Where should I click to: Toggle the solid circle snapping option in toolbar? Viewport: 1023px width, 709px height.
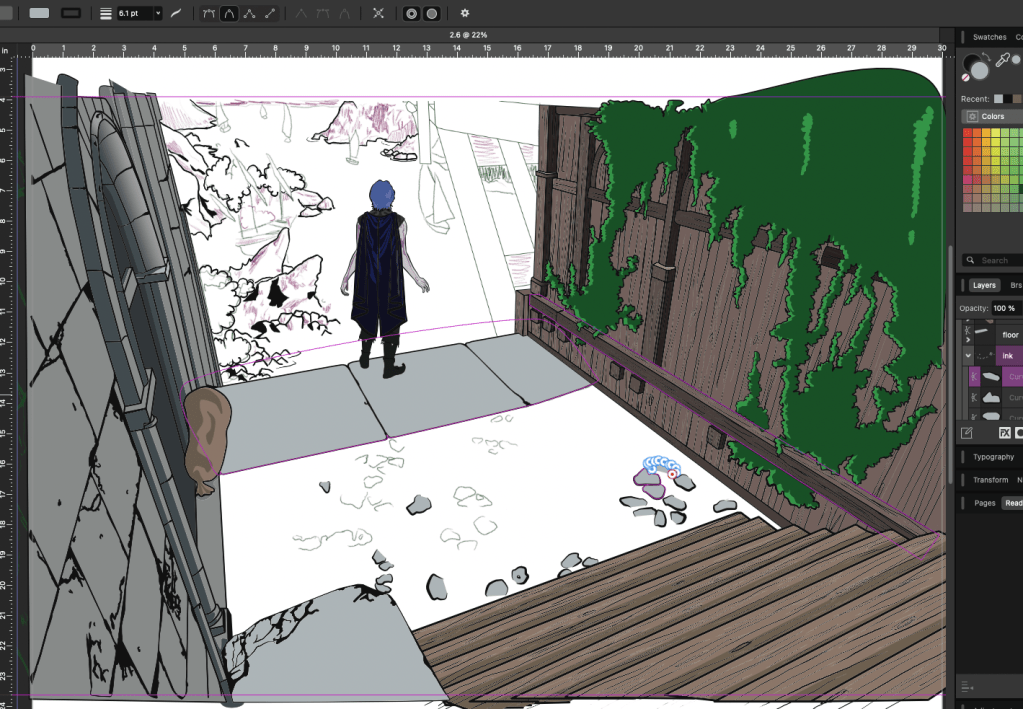coord(432,14)
